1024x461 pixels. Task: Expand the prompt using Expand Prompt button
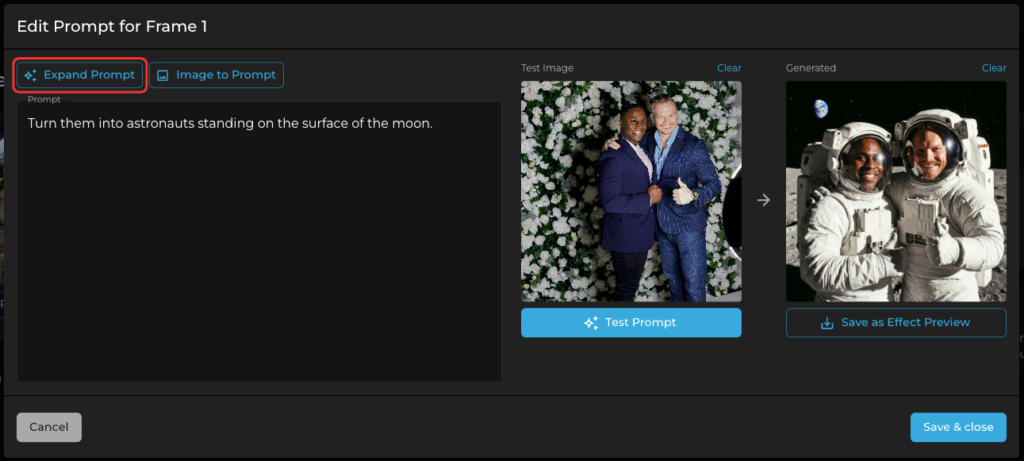(80, 75)
